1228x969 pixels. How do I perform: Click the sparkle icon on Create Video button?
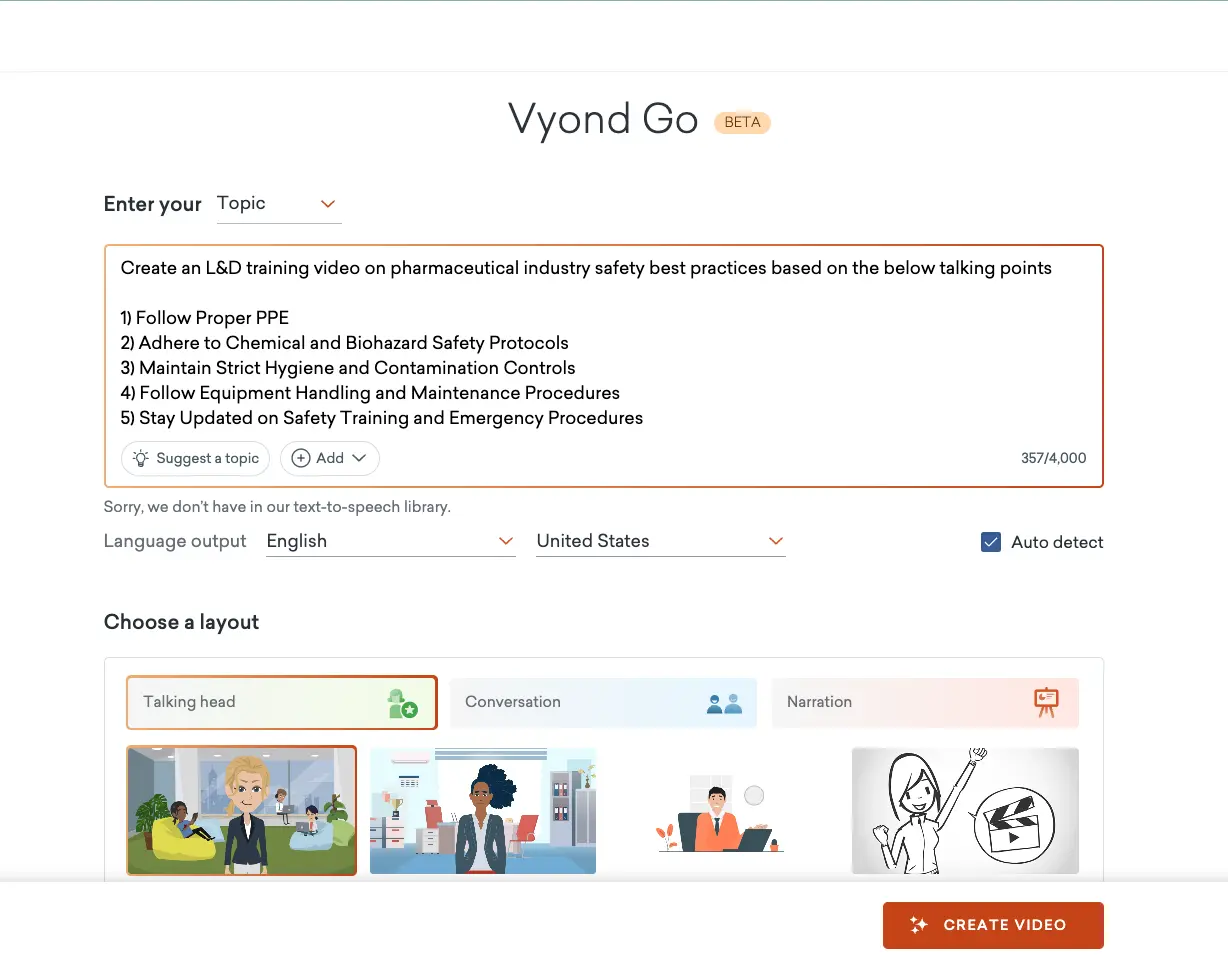tap(918, 925)
